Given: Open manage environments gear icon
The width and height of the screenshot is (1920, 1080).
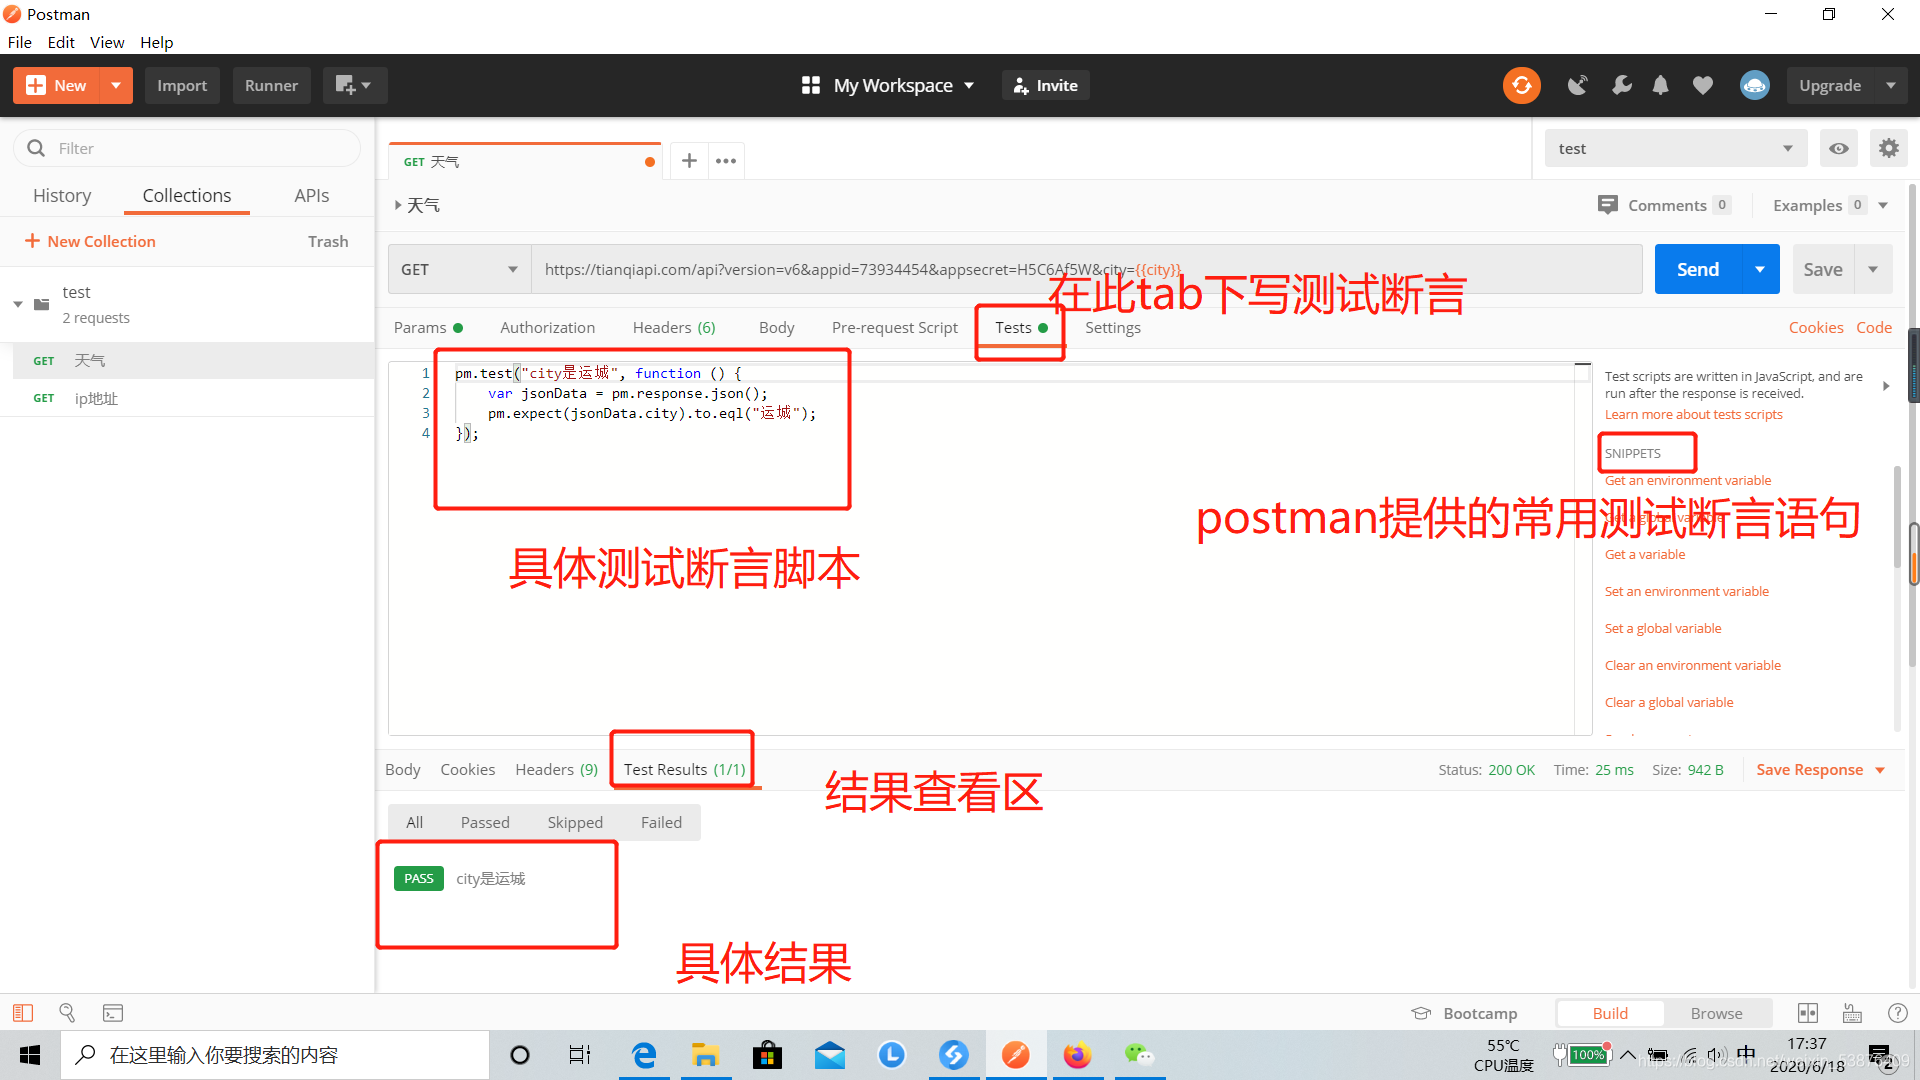Looking at the screenshot, I should [1888, 148].
